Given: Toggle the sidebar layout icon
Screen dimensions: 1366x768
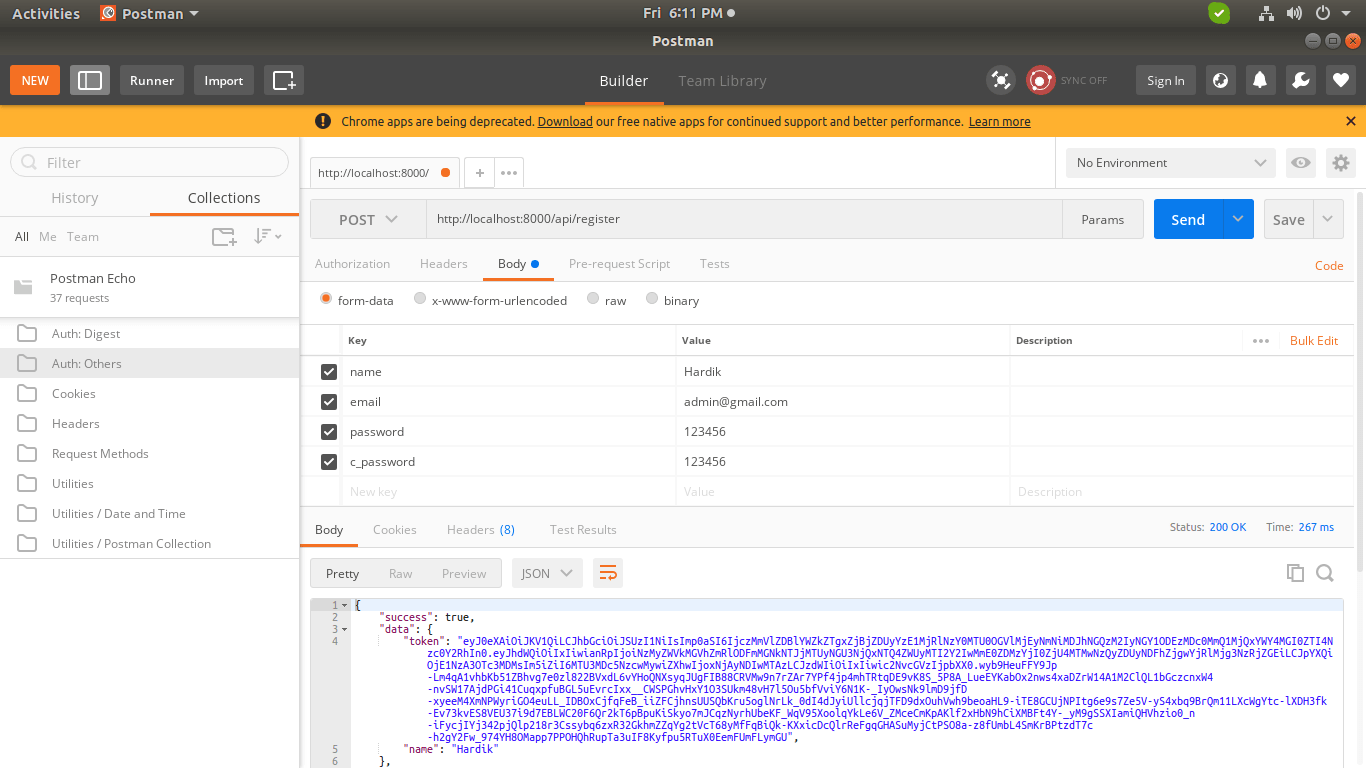Looking at the screenshot, I should pos(90,80).
